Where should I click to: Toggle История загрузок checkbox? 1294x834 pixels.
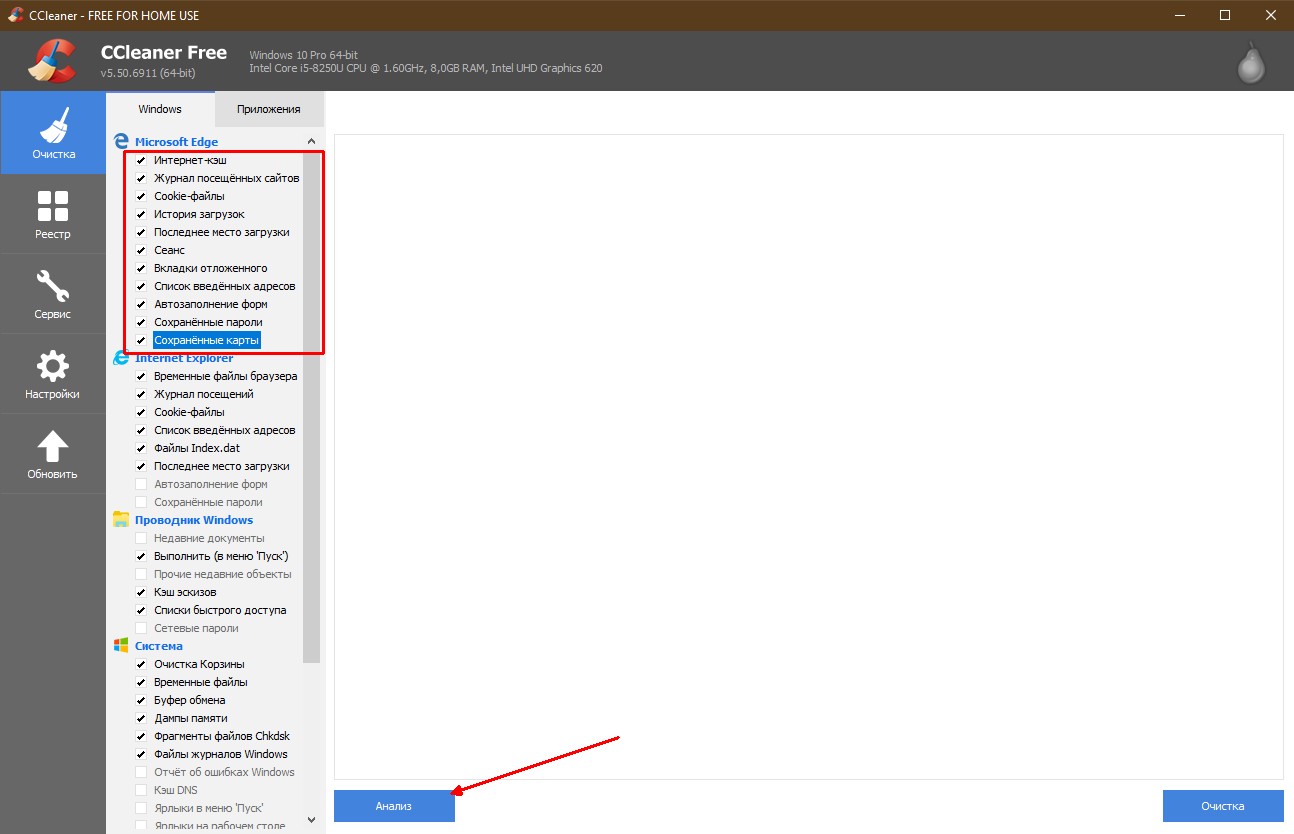(x=141, y=214)
